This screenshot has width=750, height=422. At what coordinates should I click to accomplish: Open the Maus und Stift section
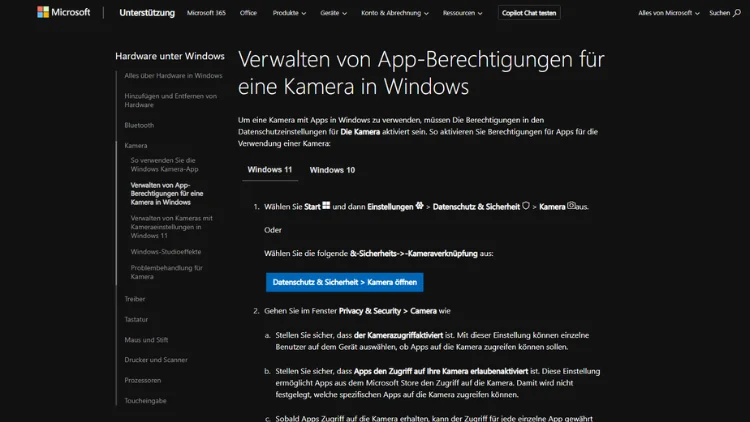point(146,340)
